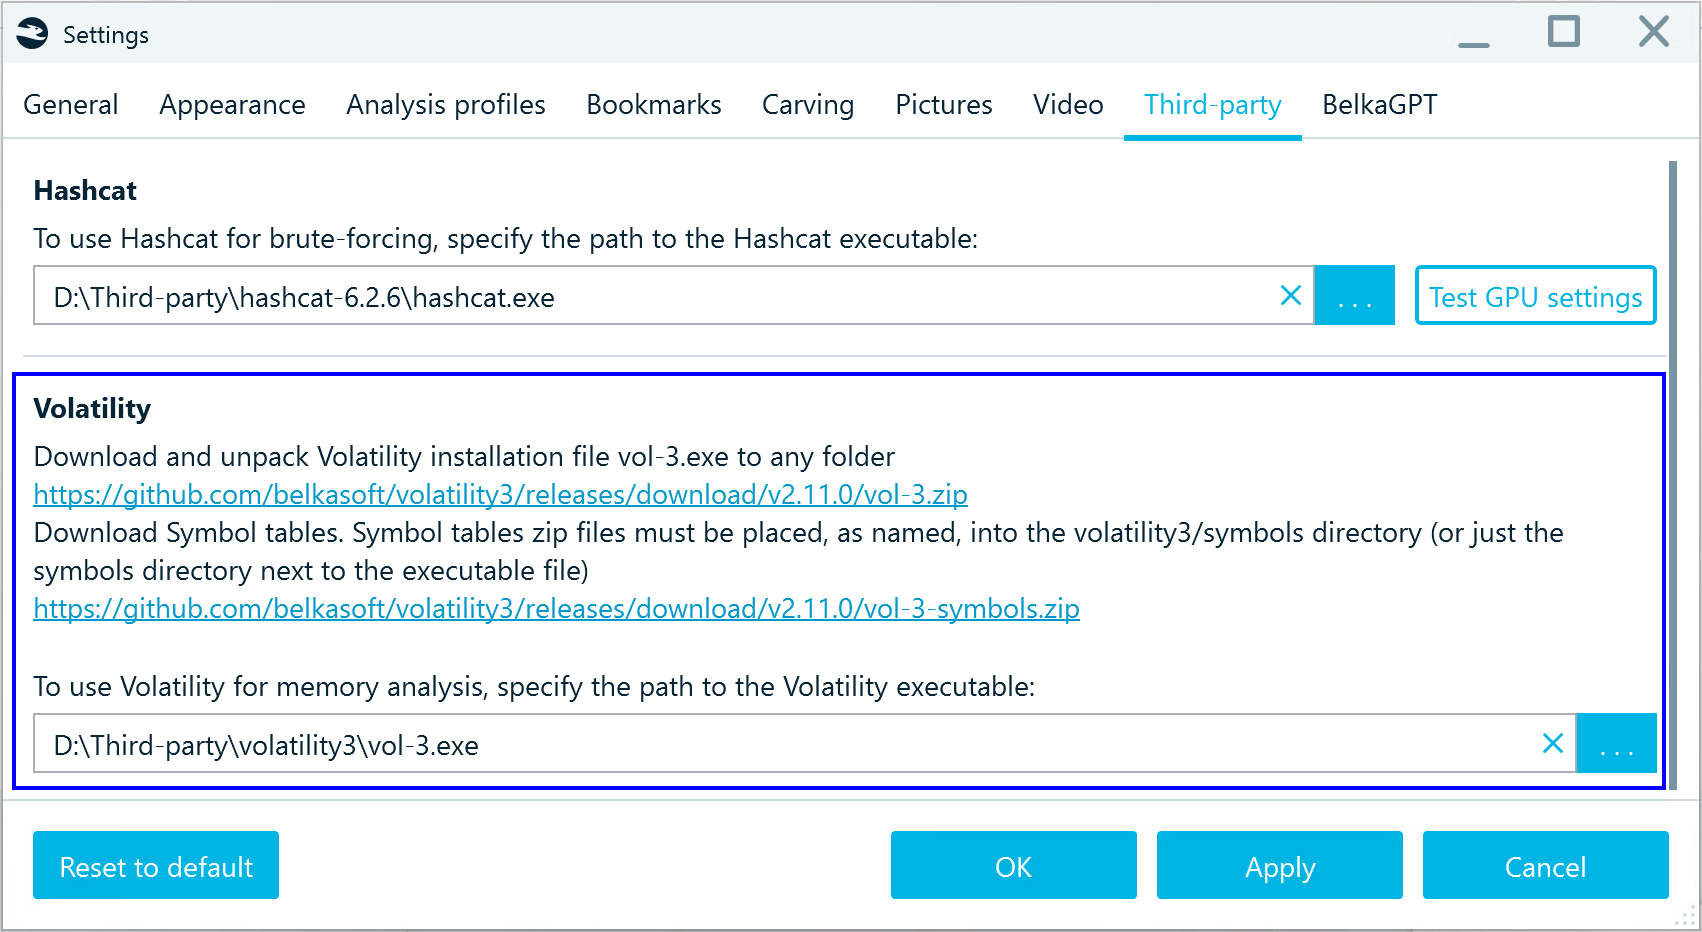Click Reset to default

point(156,865)
